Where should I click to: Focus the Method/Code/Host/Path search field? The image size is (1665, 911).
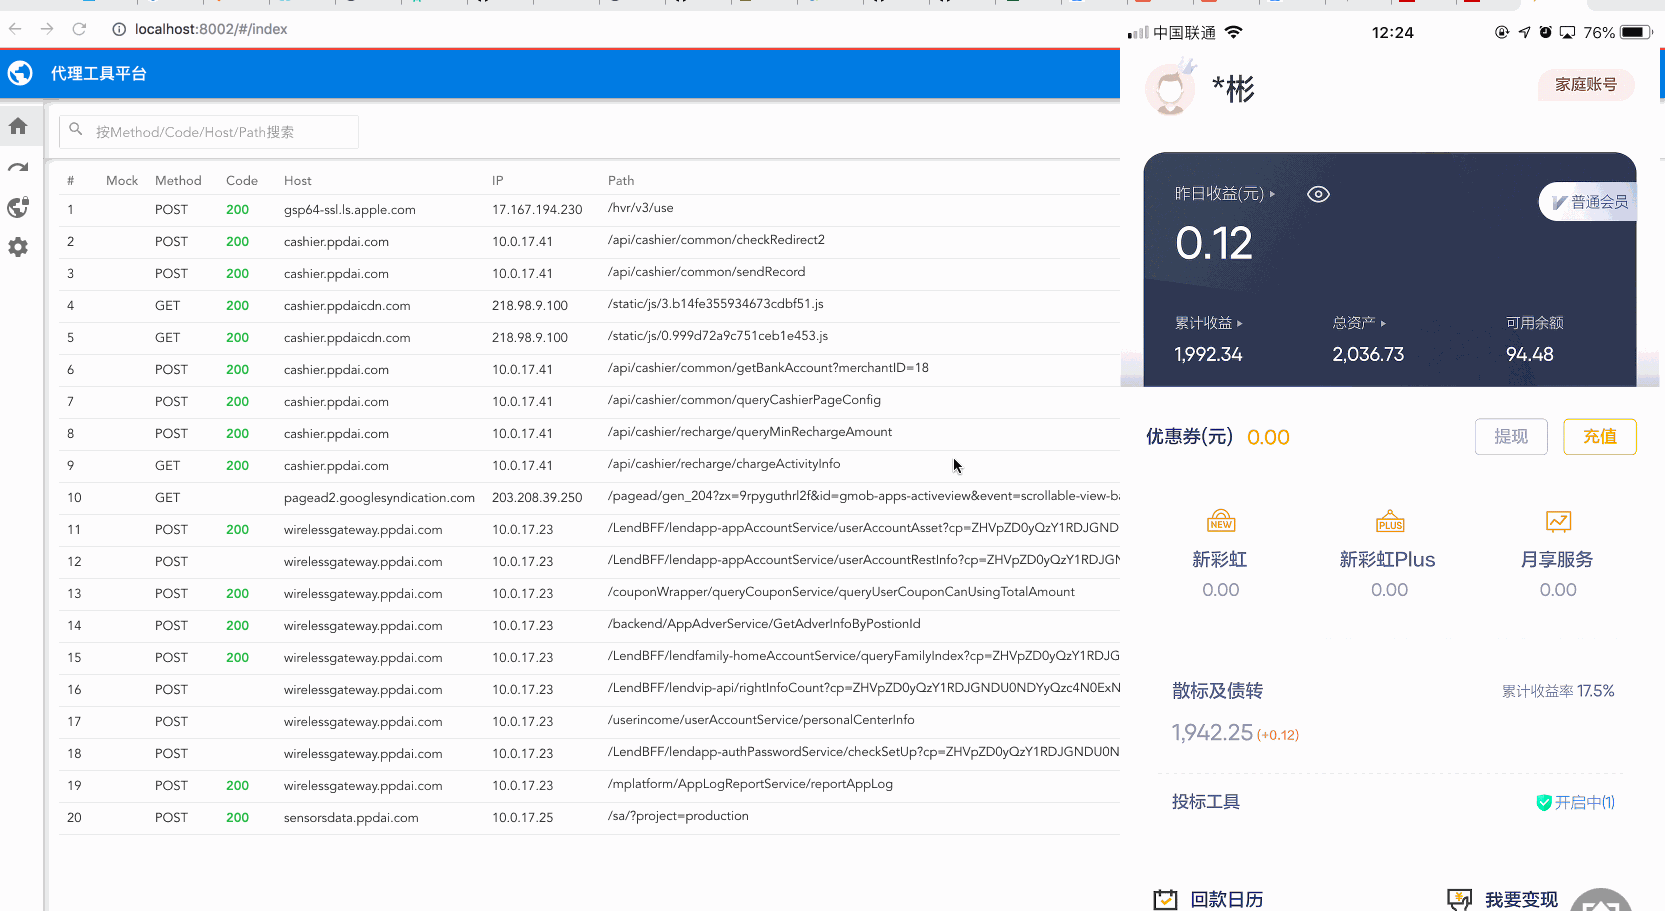pos(209,132)
